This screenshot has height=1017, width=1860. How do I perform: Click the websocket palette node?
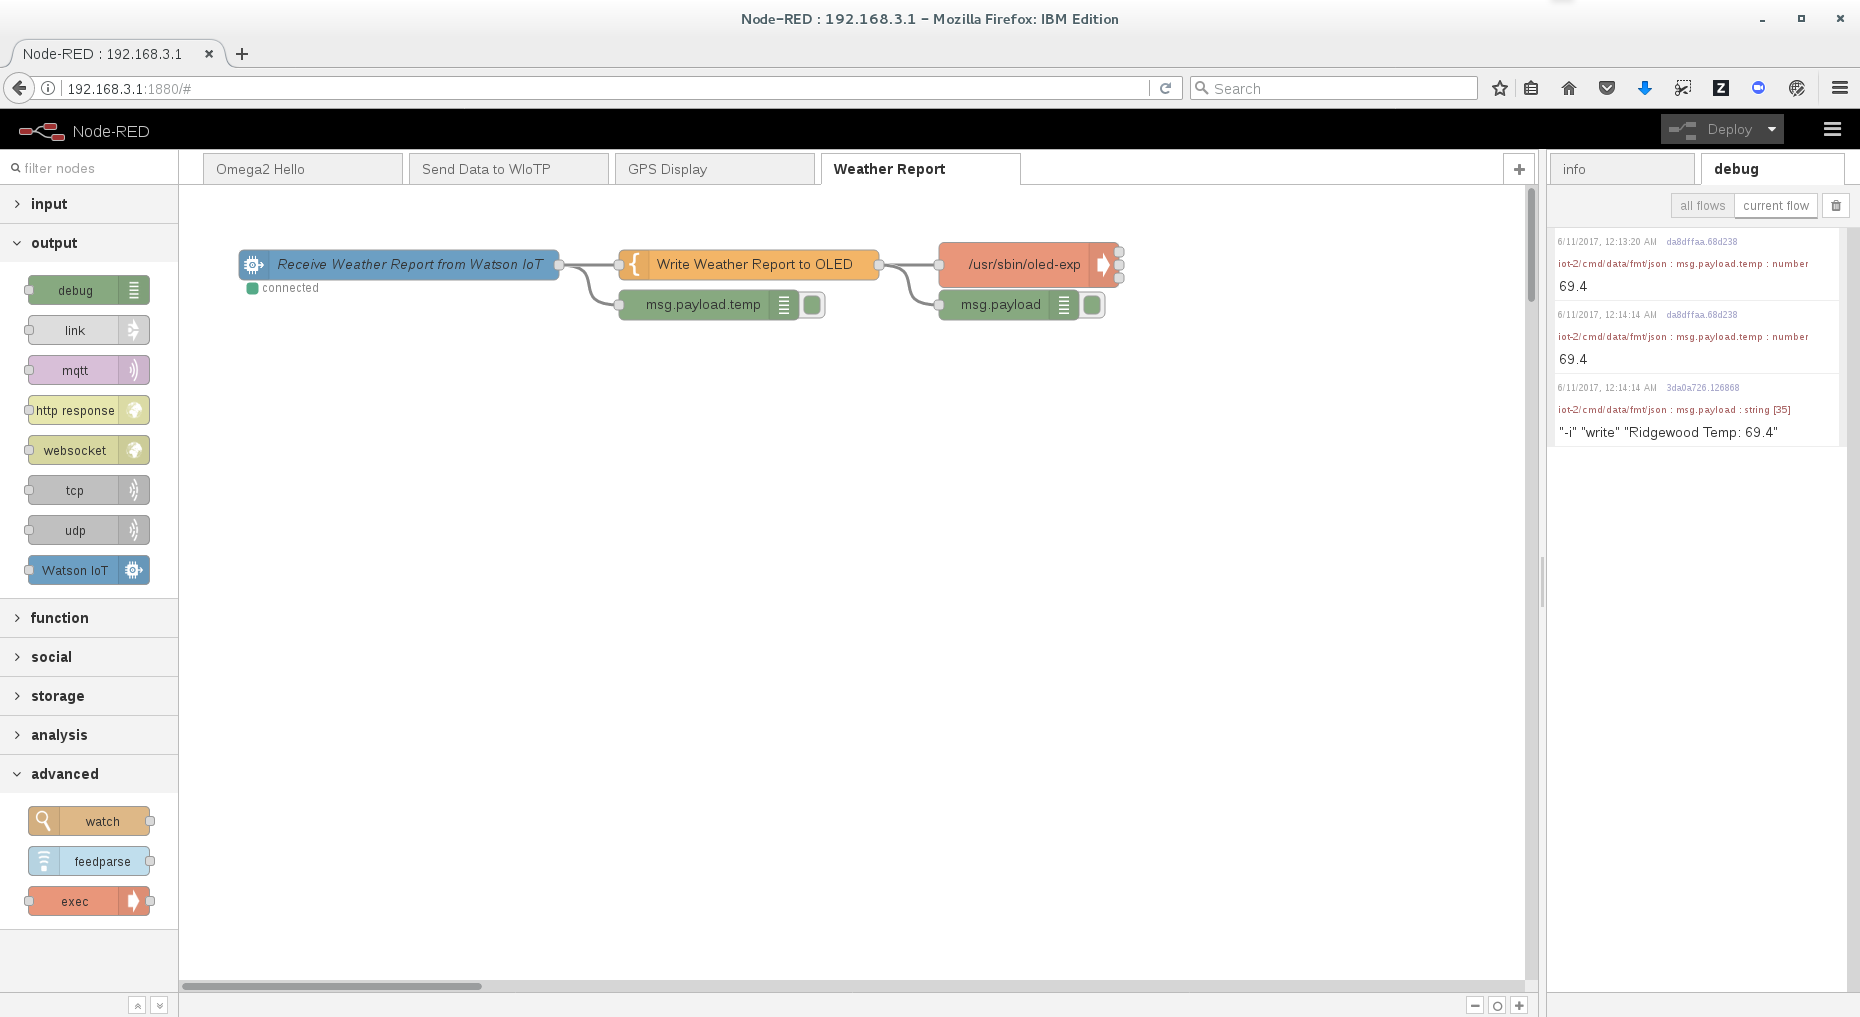pos(89,450)
